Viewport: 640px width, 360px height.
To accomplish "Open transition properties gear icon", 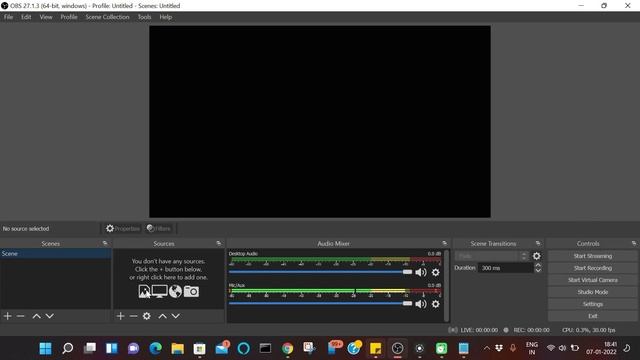I will tap(536, 256).
